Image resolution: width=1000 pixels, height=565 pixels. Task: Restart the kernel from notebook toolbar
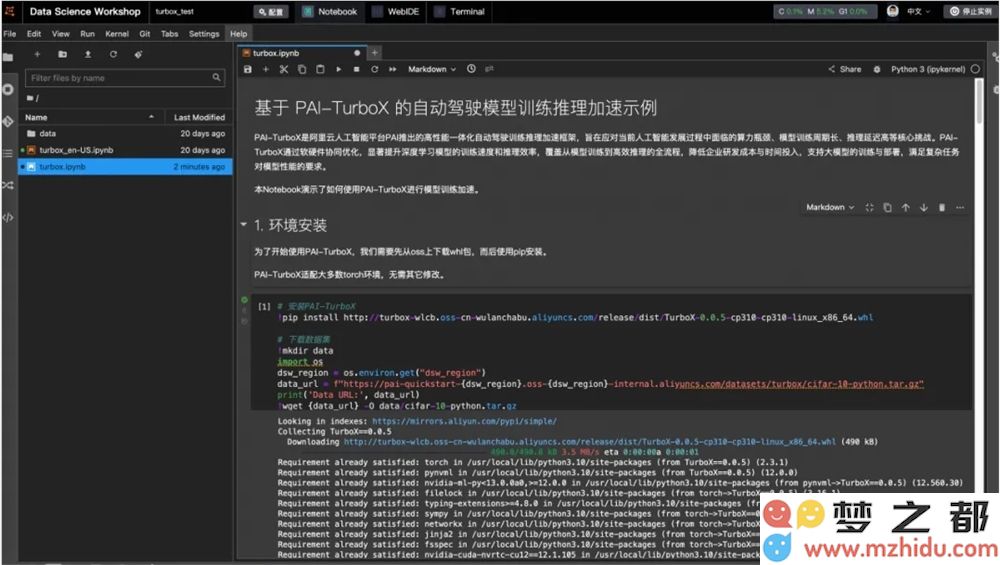click(374, 69)
